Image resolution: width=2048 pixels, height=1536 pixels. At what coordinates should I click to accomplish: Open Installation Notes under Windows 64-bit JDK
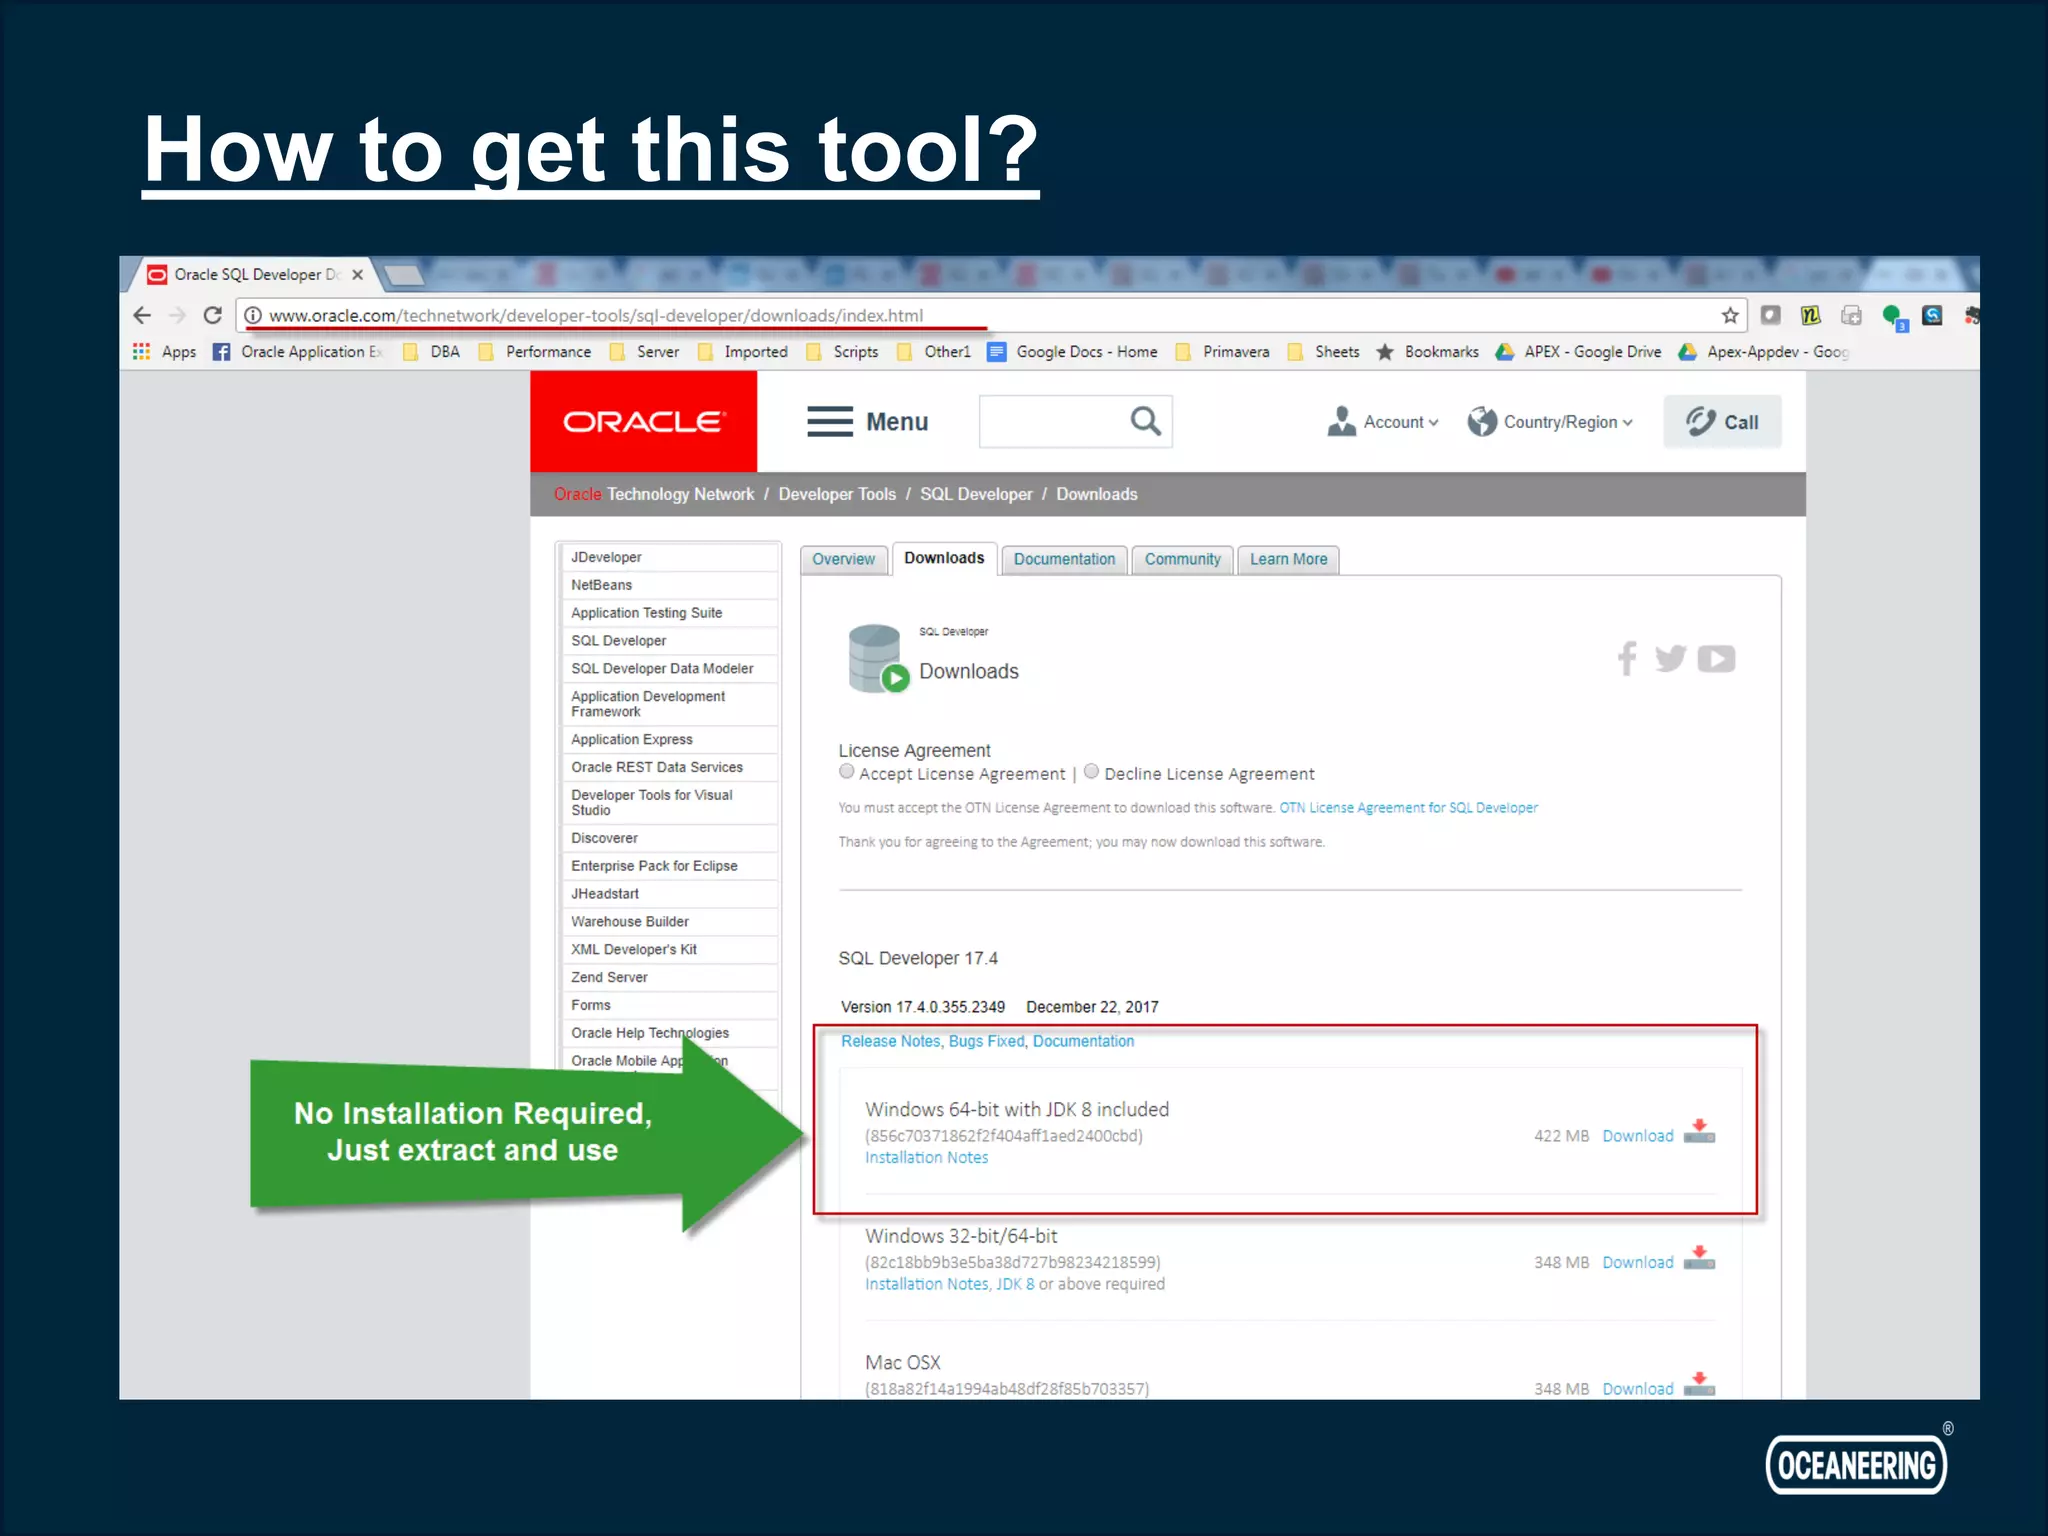tap(926, 1157)
